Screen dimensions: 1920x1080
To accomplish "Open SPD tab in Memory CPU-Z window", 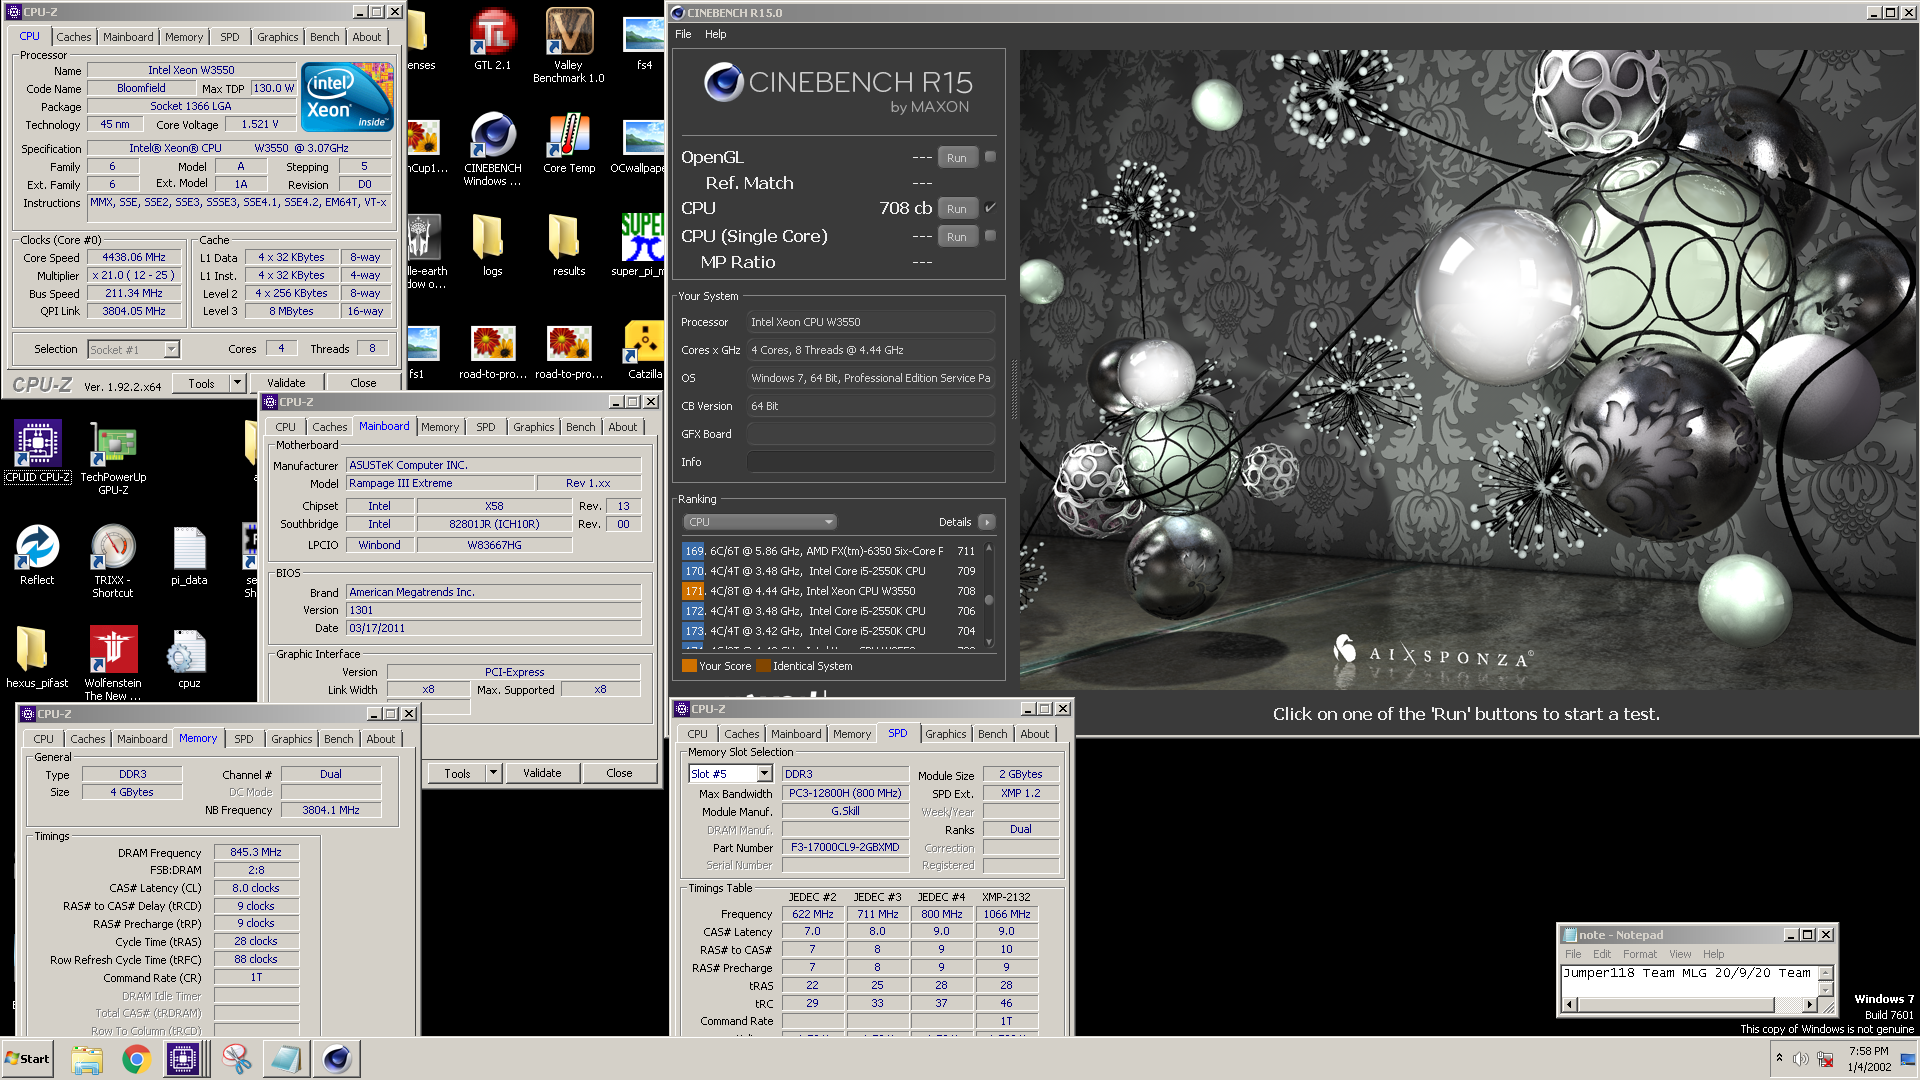I will (x=244, y=739).
